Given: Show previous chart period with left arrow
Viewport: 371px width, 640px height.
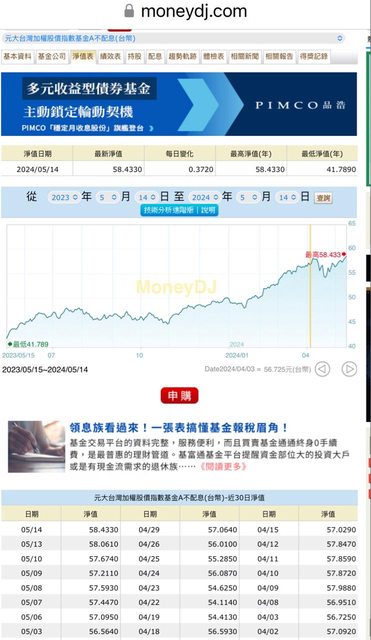Looking at the screenshot, I should [x=322, y=369].
